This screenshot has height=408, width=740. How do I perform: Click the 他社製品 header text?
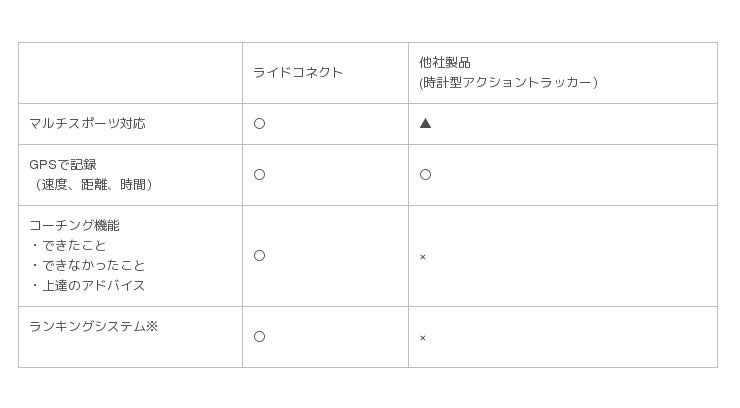[445, 63]
